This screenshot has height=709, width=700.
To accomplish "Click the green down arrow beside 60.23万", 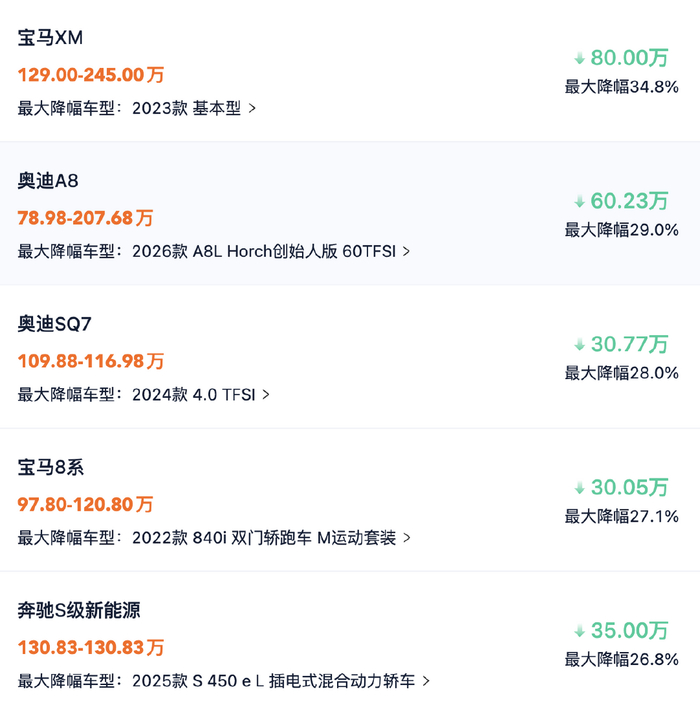I will 579,202.
